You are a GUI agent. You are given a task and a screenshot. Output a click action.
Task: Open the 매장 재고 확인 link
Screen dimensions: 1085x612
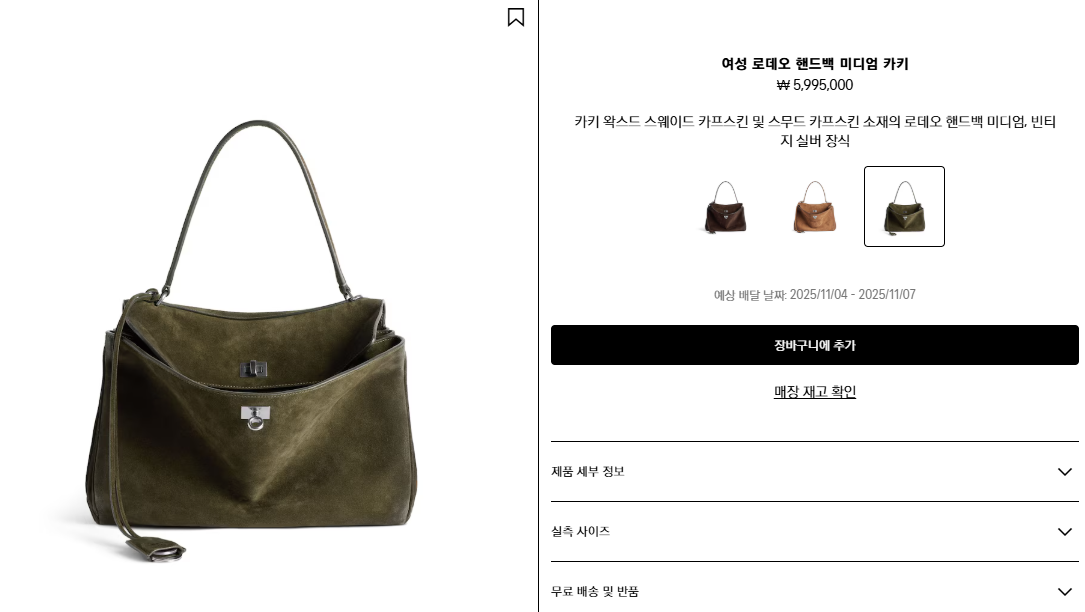click(814, 392)
